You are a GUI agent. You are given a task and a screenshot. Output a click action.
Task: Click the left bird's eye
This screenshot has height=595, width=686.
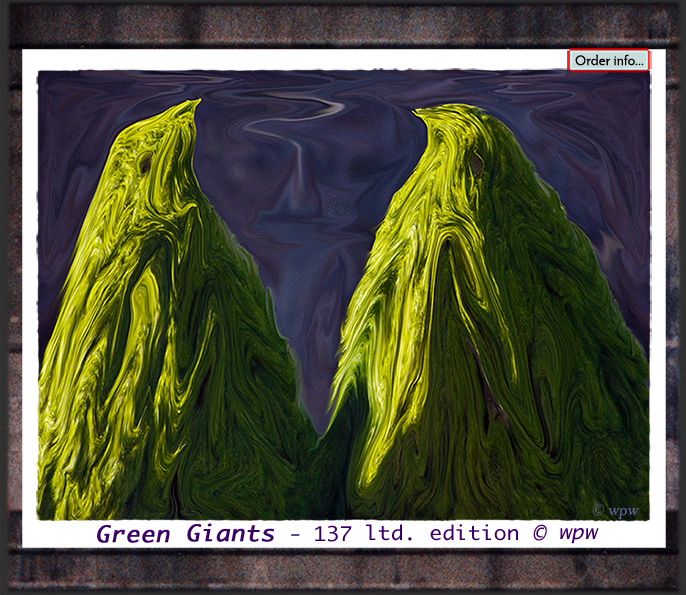coord(146,162)
